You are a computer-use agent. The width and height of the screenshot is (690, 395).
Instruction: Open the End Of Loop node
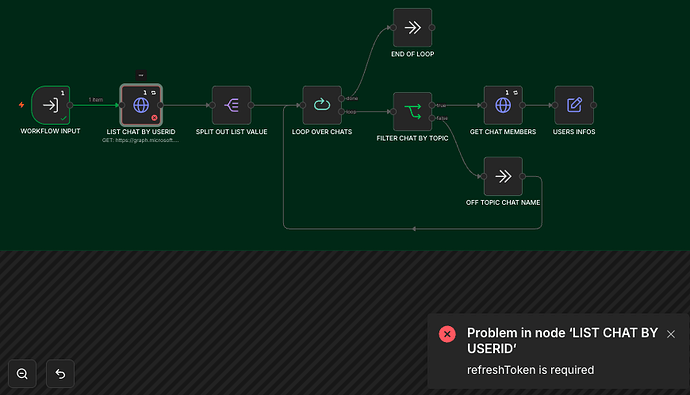point(413,27)
